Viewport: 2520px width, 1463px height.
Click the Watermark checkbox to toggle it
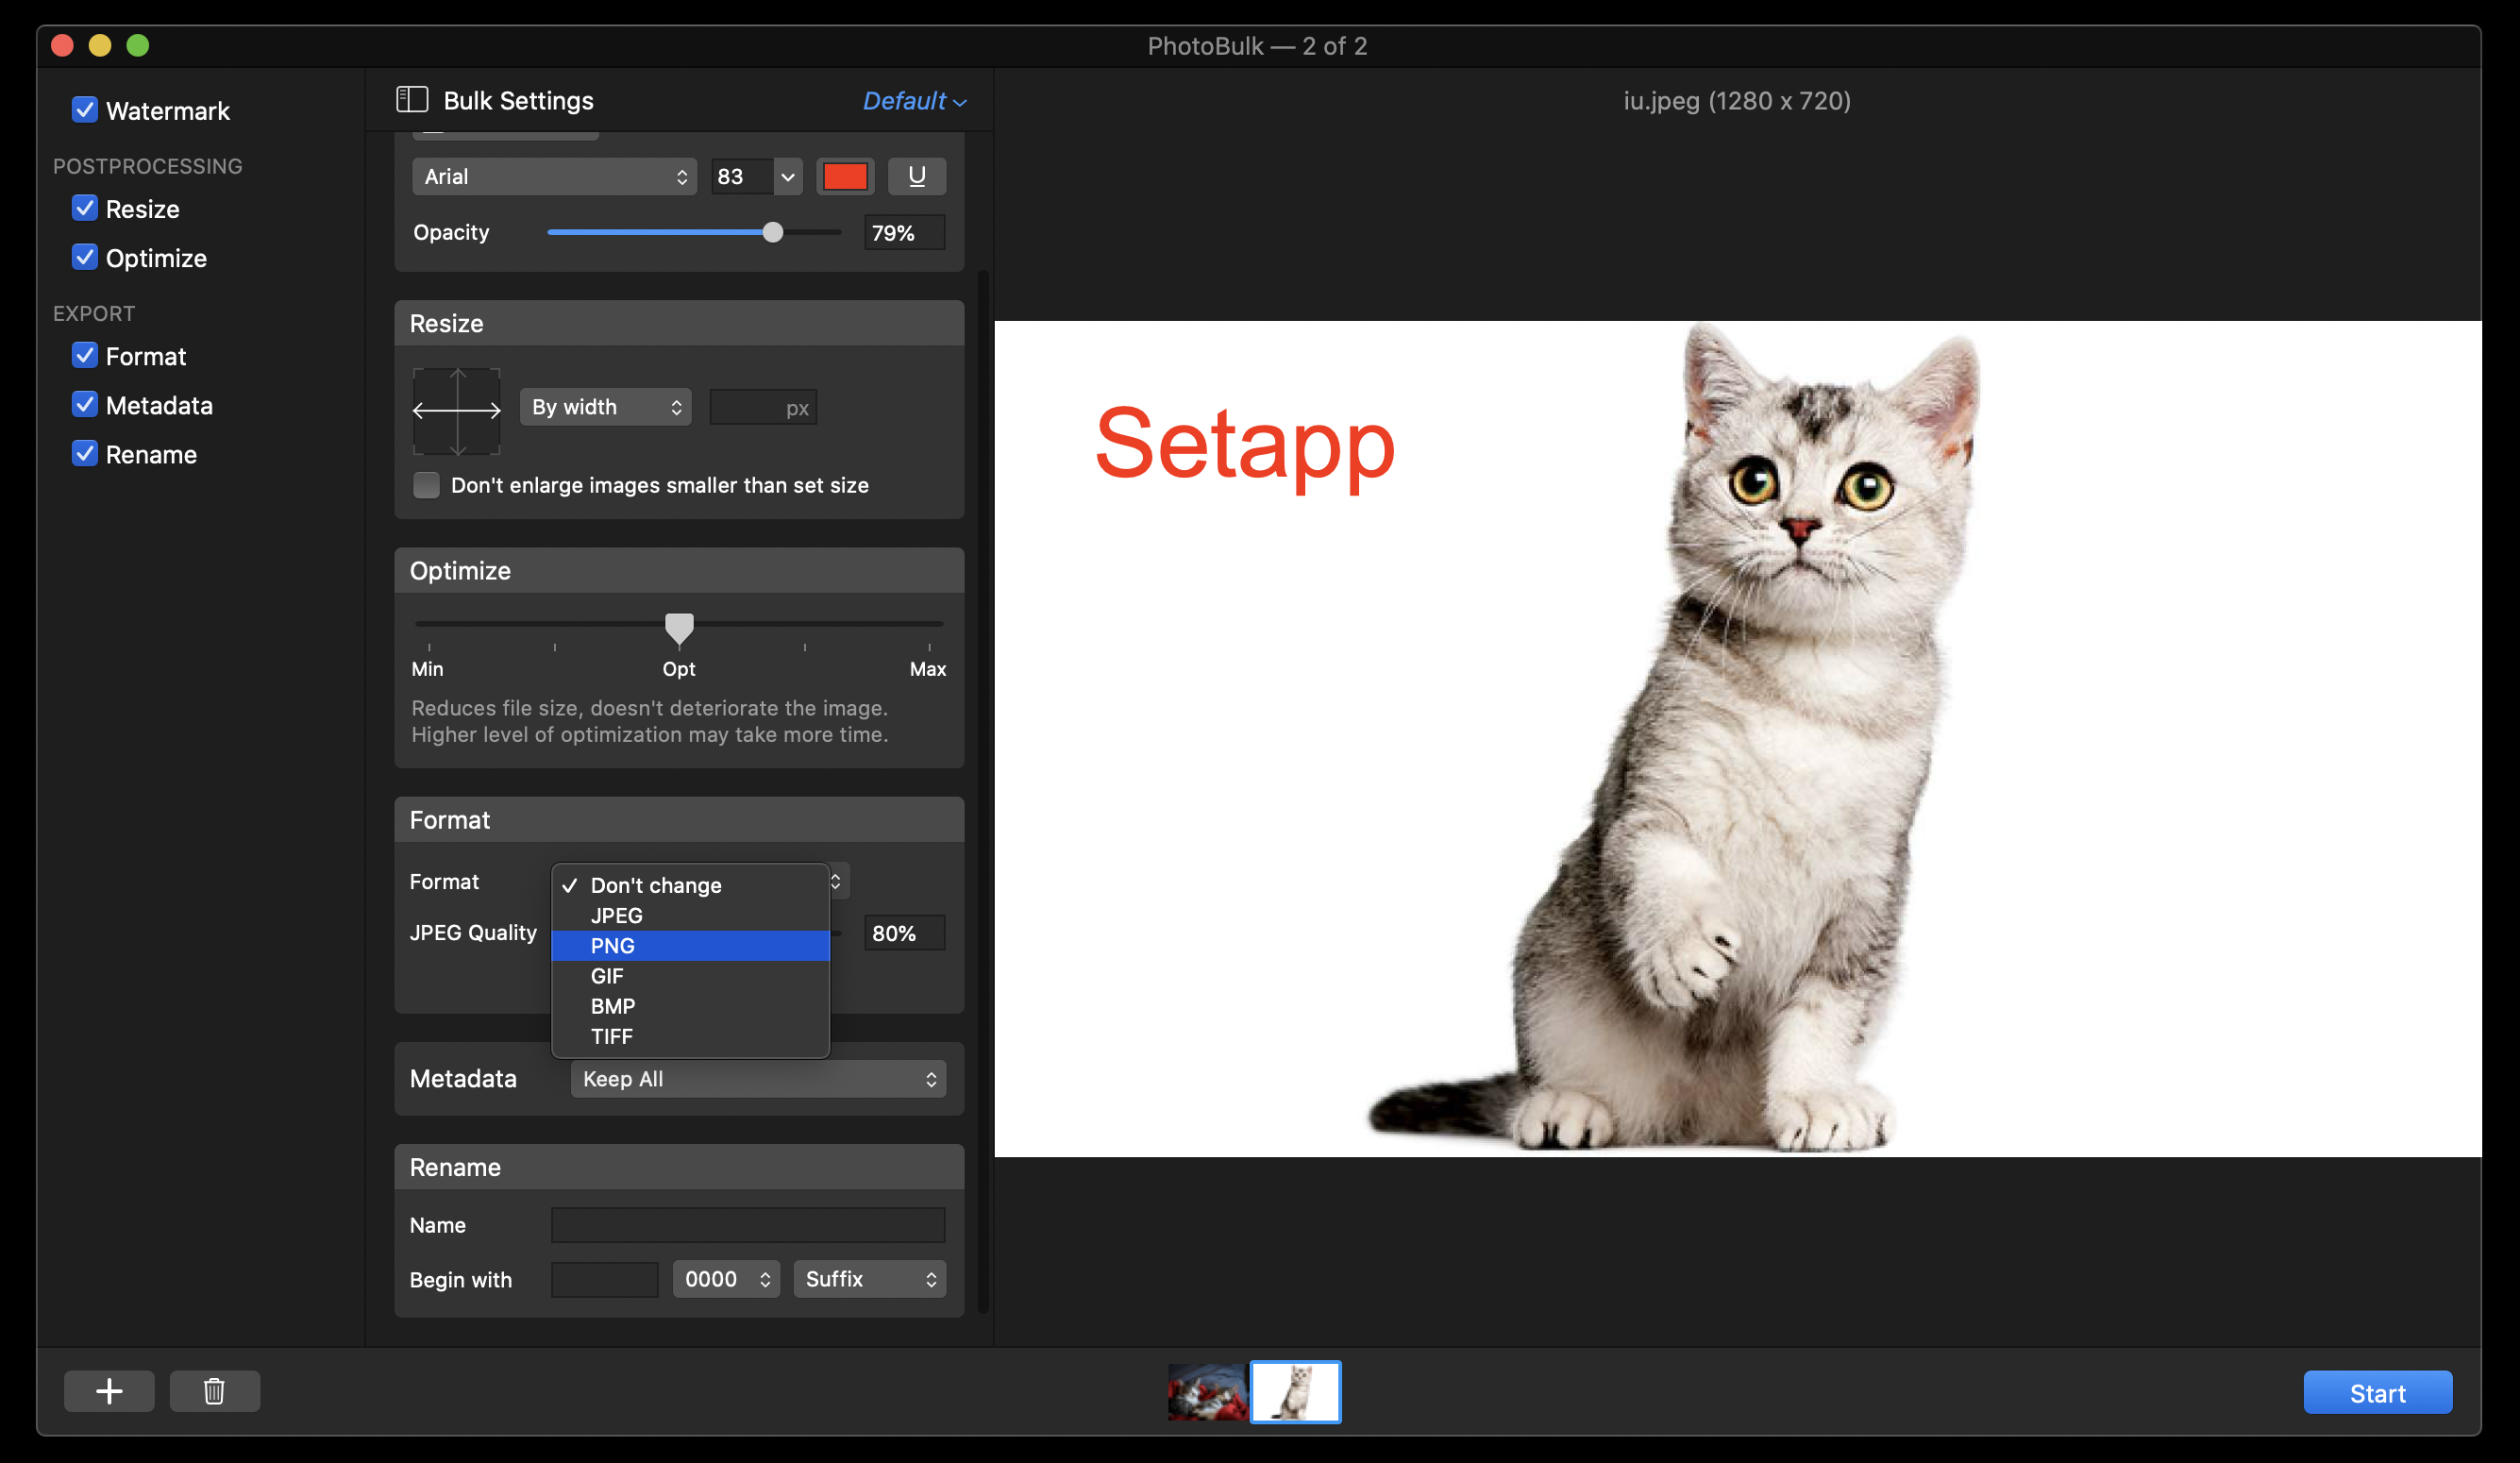pos(84,109)
